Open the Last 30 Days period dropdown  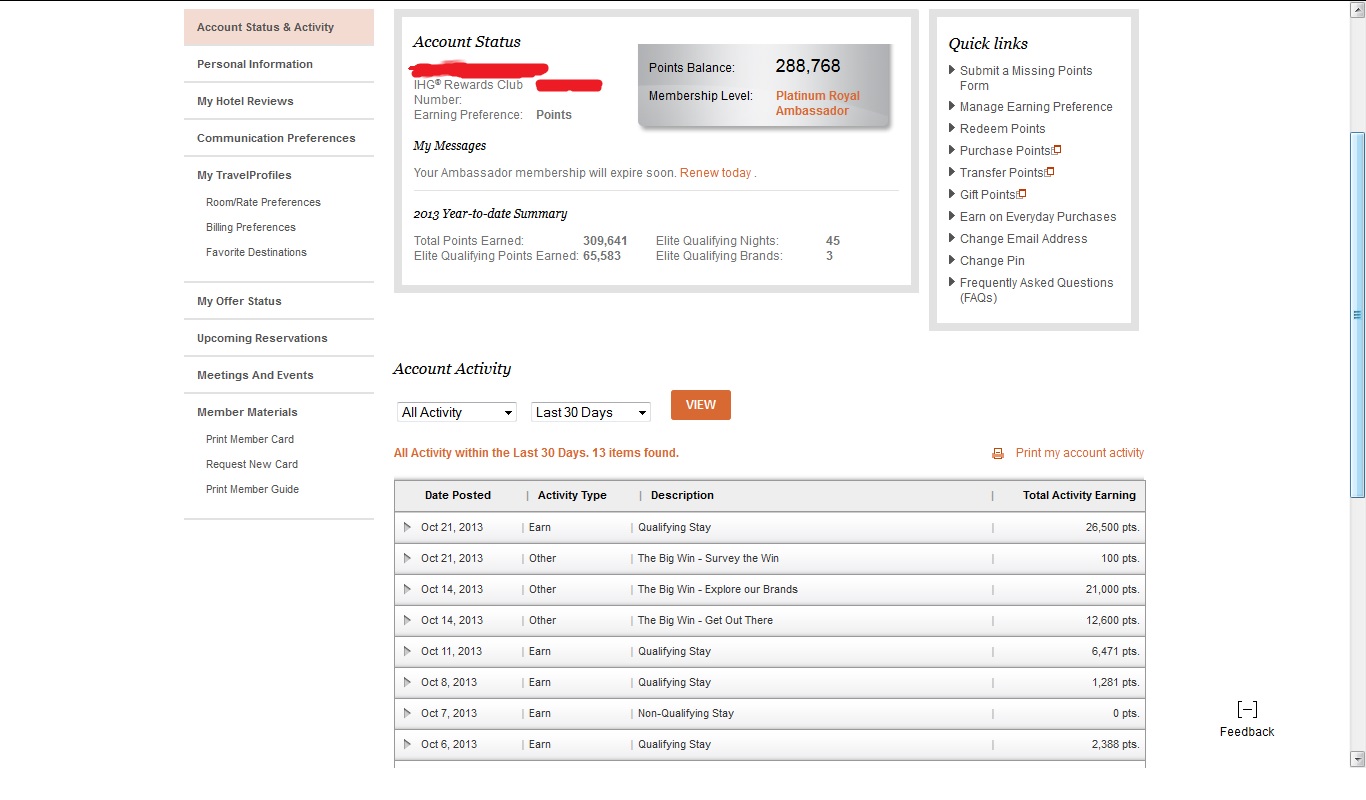[x=590, y=412]
